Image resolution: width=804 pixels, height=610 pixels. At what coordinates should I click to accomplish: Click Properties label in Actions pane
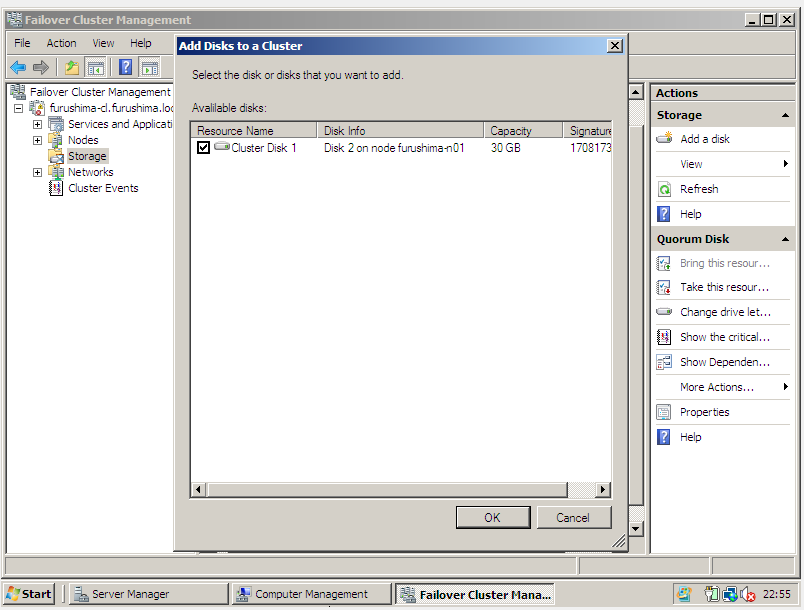[x=705, y=412]
